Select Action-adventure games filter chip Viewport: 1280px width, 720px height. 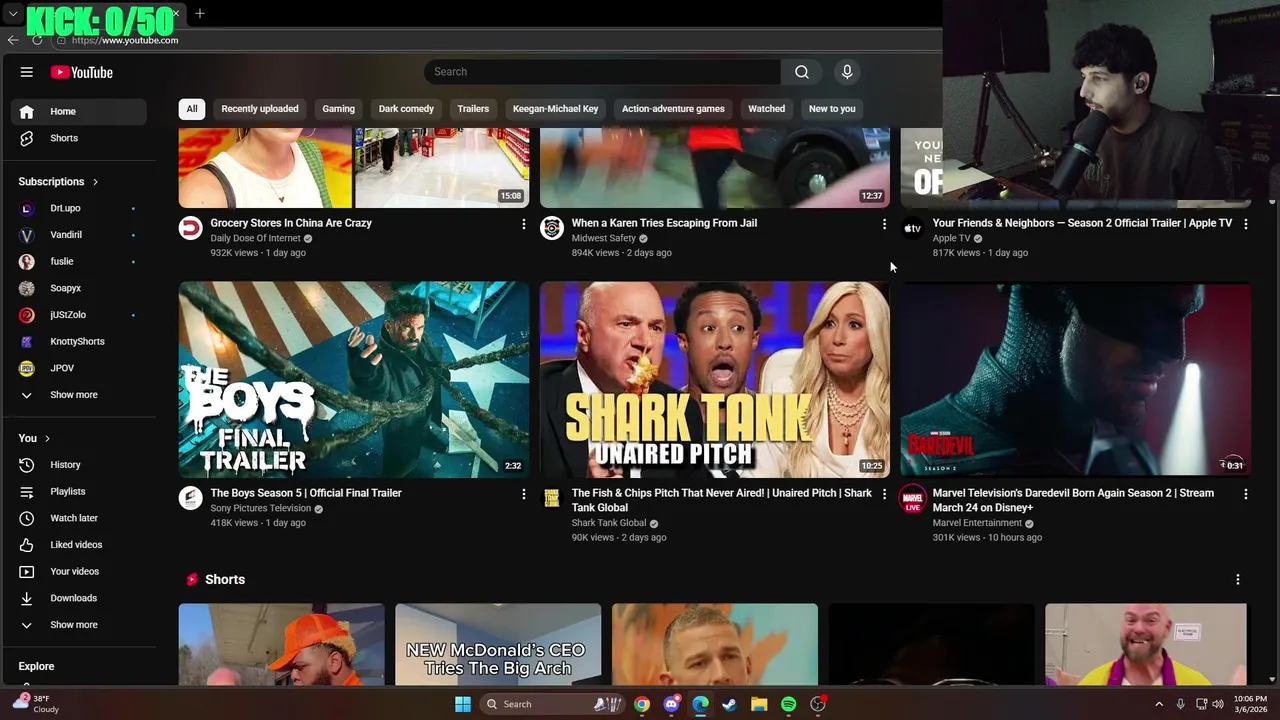click(x=673, y=109)
